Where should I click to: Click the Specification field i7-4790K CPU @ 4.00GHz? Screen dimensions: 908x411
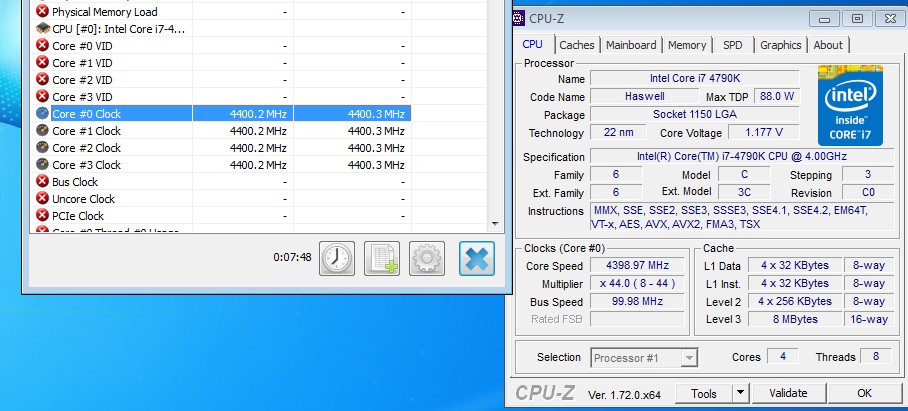[742, 156]
